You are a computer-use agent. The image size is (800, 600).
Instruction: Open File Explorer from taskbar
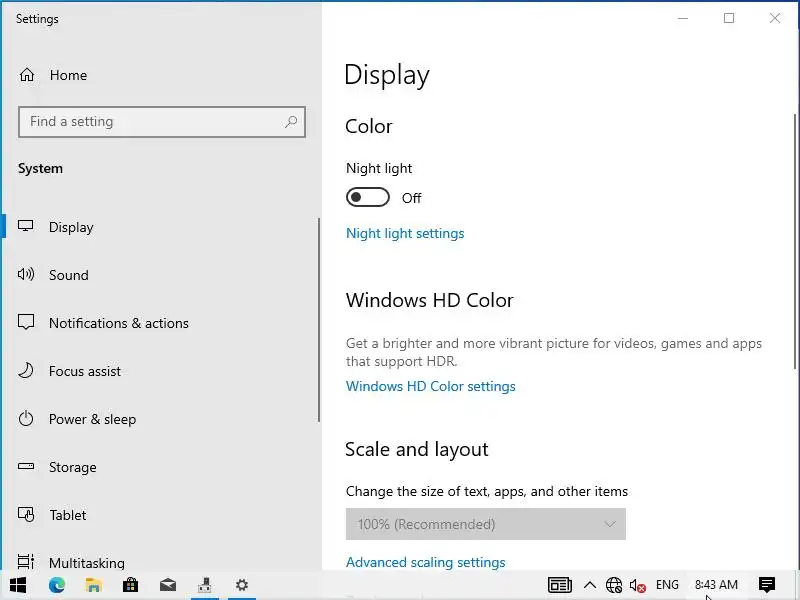coord(93,585)
